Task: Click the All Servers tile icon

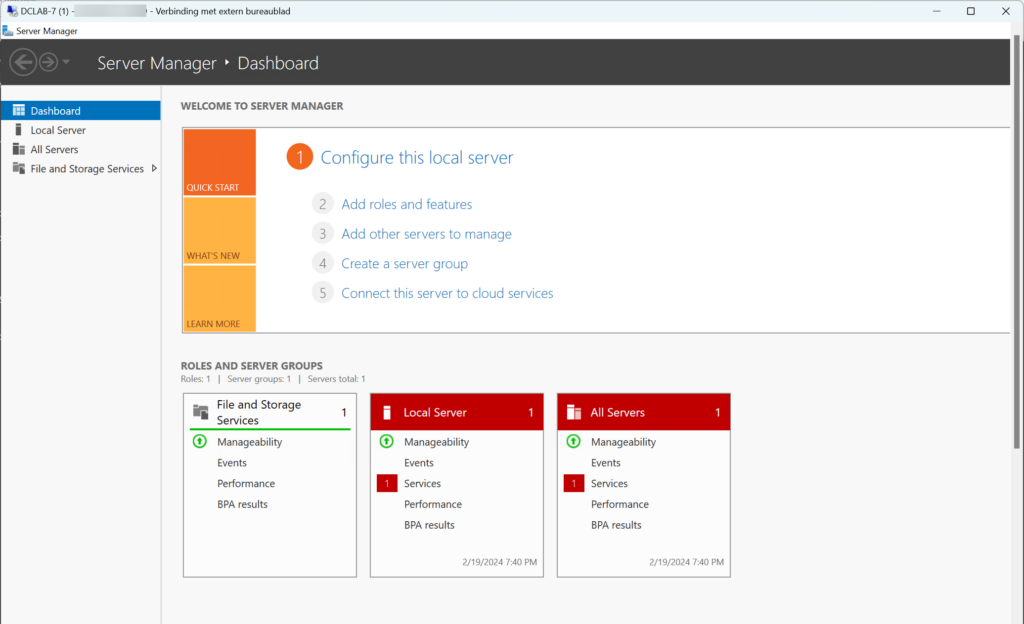Action: (574, 413)
